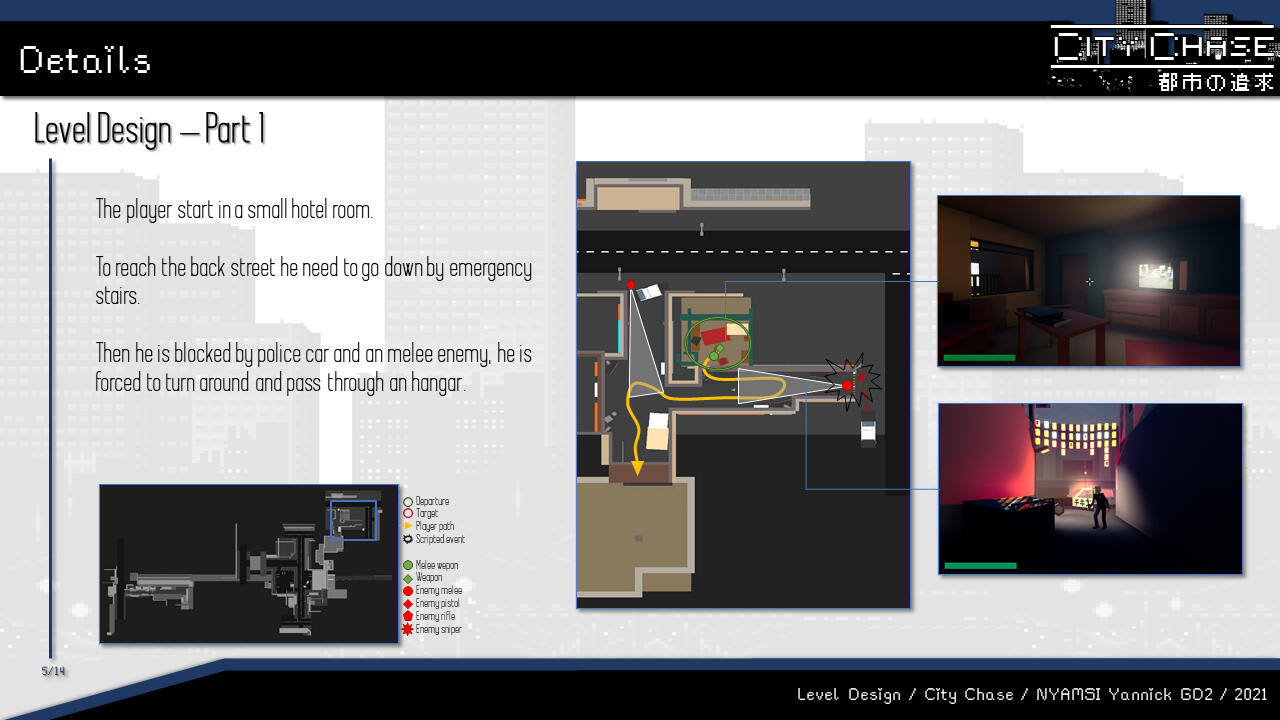Click the green departure circle on the map
This screenshot has height=720, width=1280.
[716, 345]
